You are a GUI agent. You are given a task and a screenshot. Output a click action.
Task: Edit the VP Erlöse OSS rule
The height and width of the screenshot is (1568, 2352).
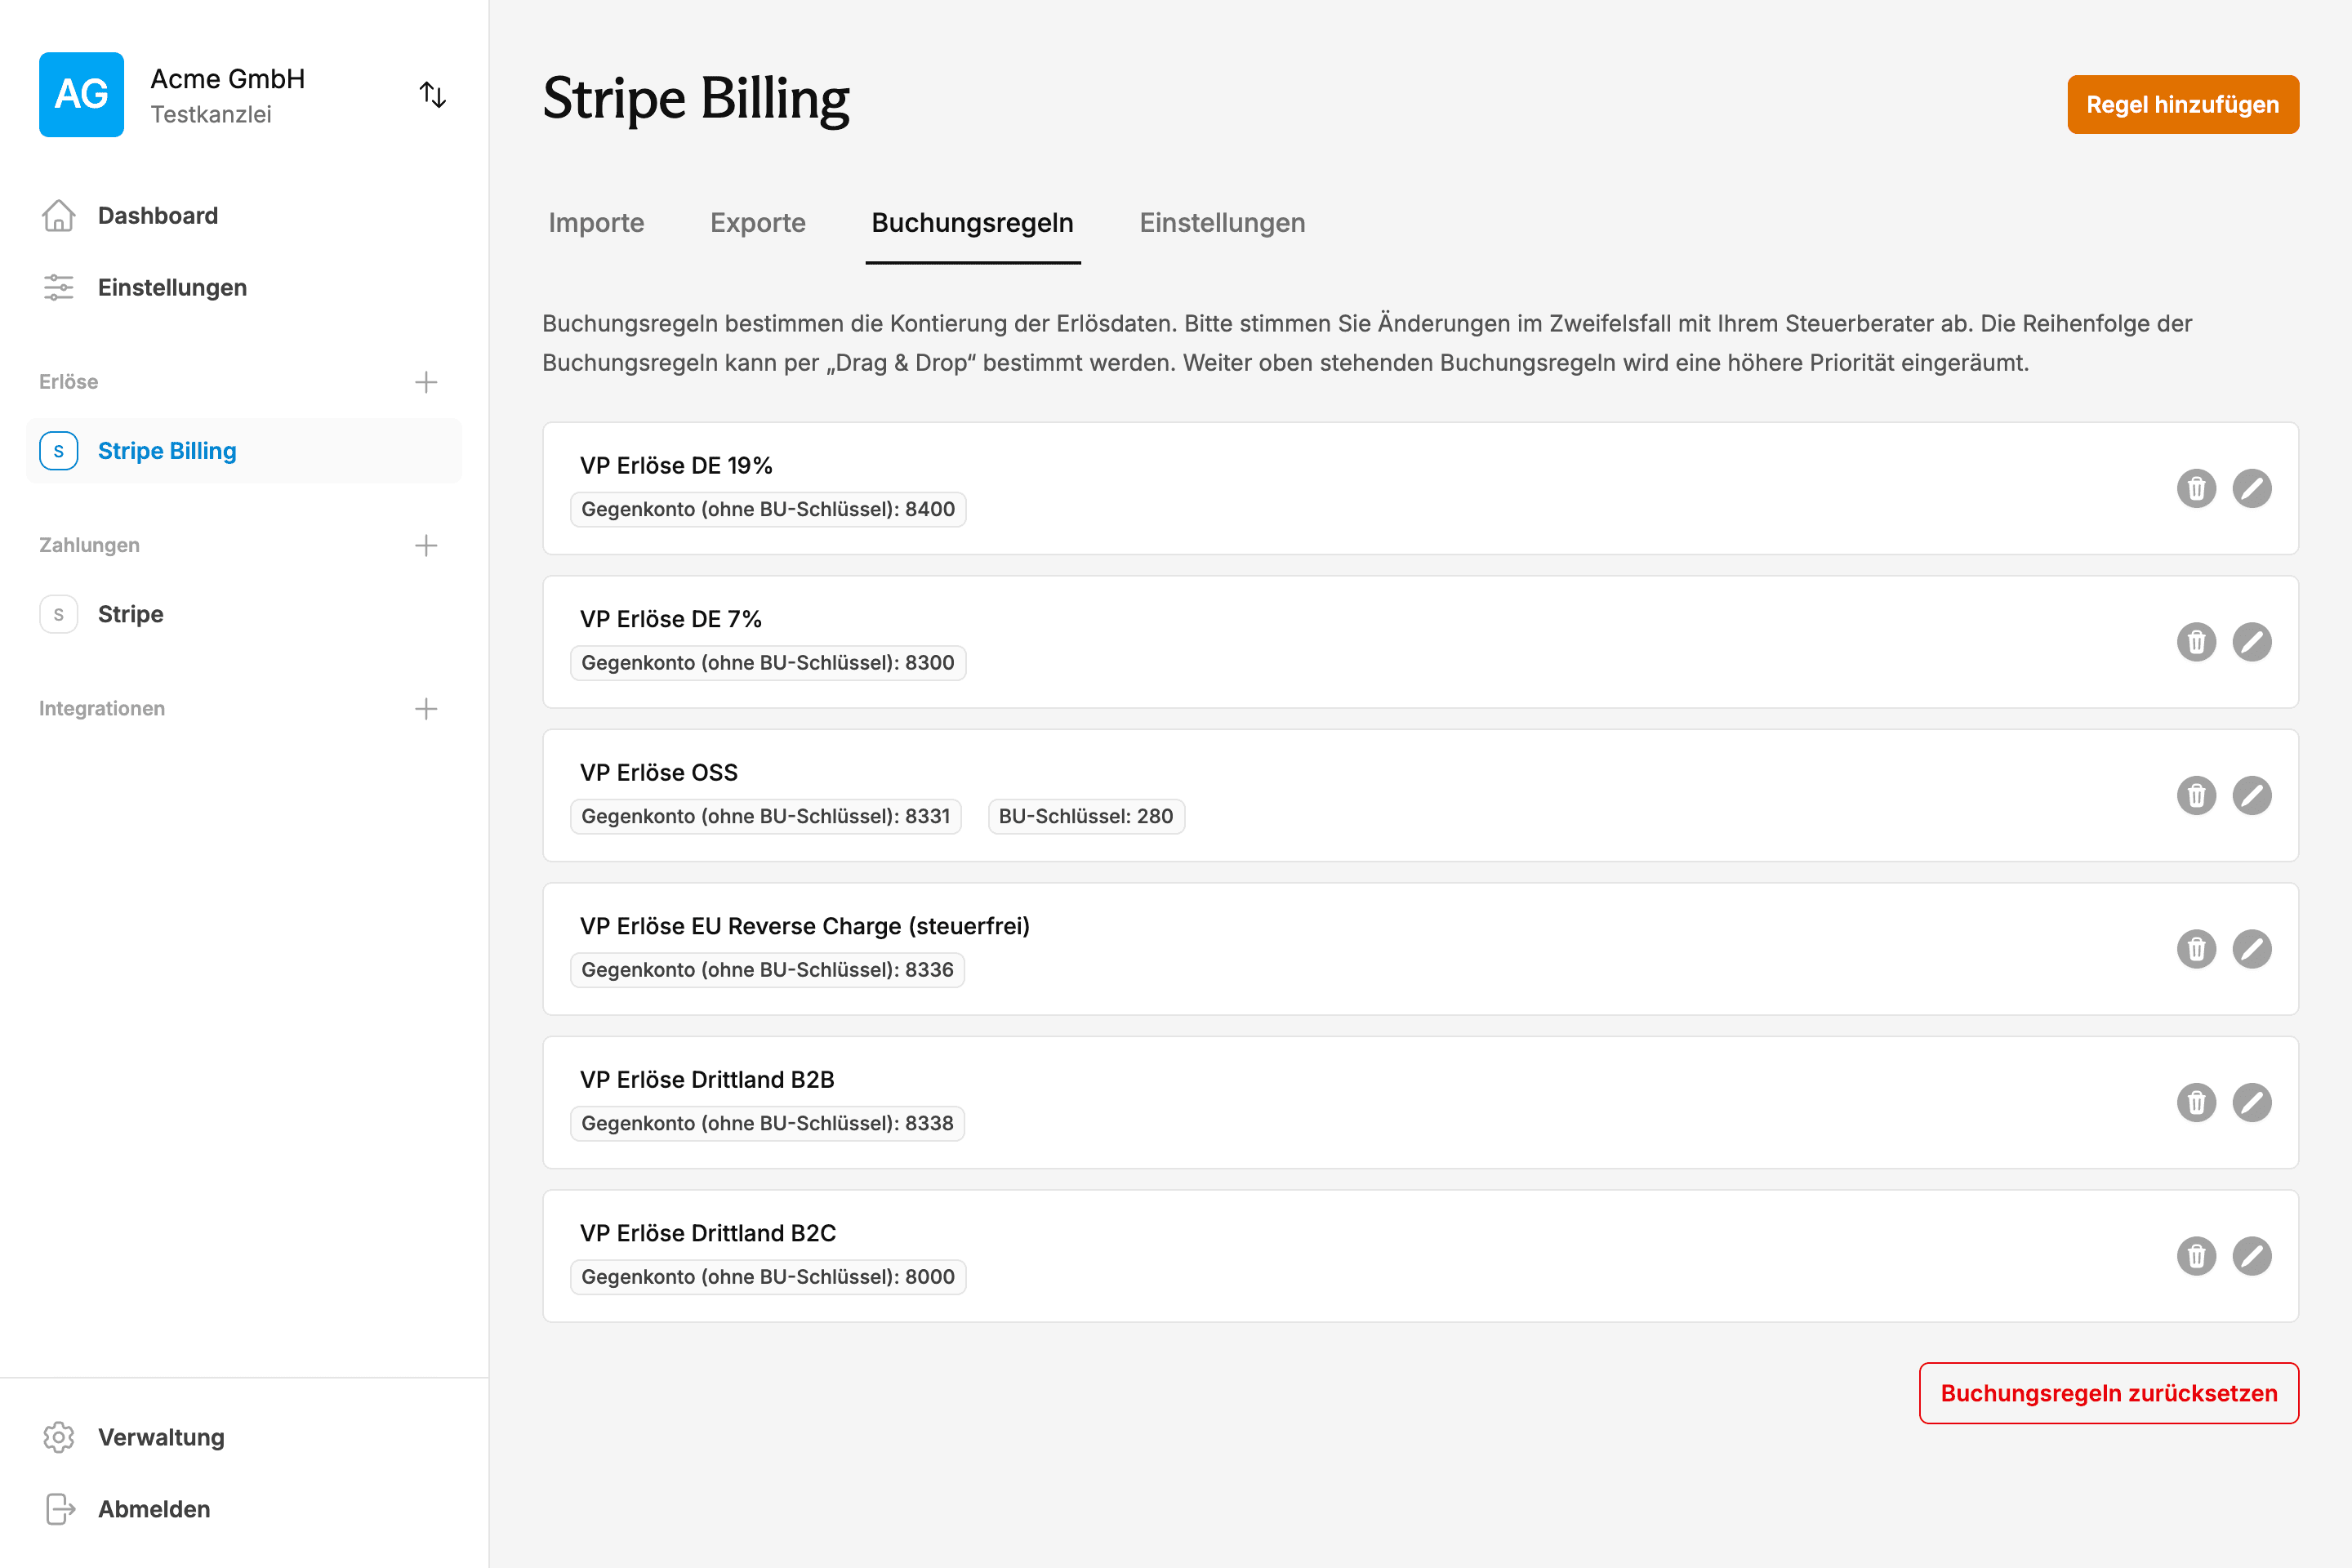[x=2253, y=795]
